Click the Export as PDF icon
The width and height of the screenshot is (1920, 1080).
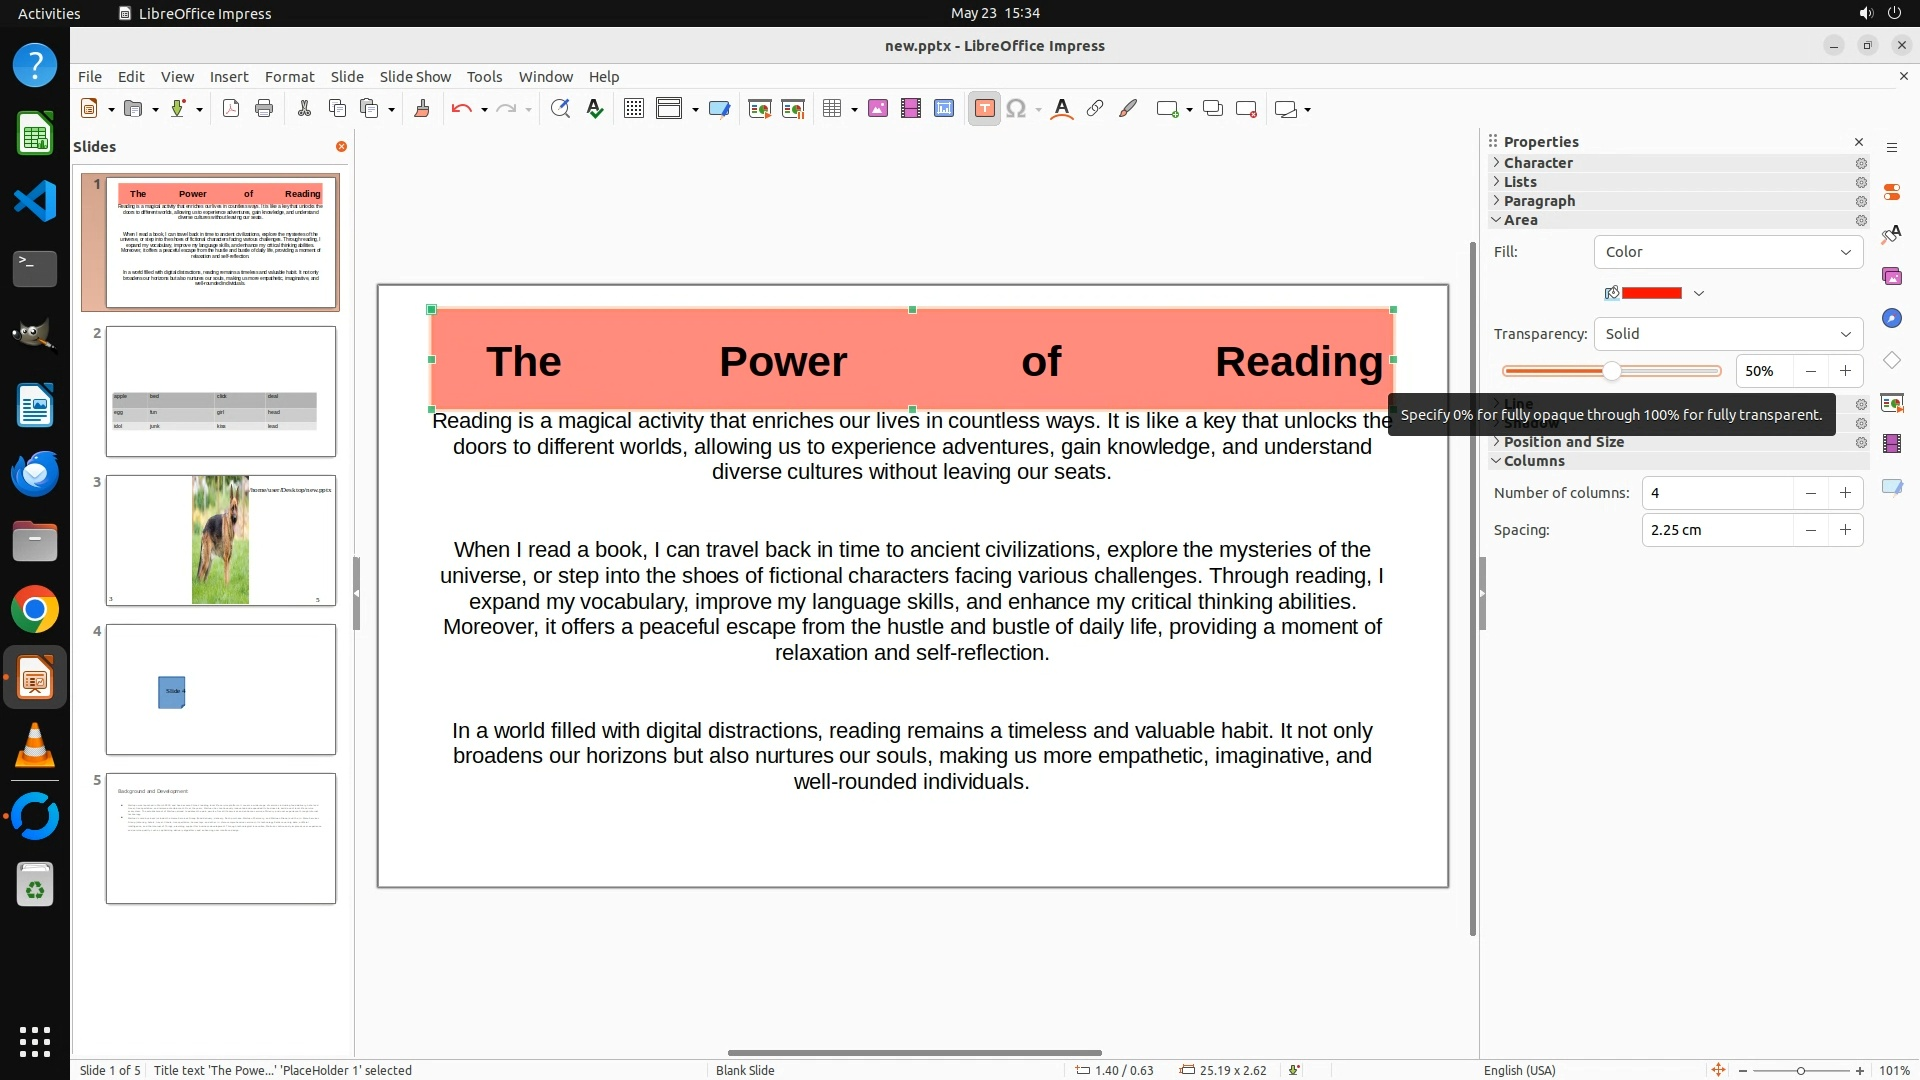point(231,109)
